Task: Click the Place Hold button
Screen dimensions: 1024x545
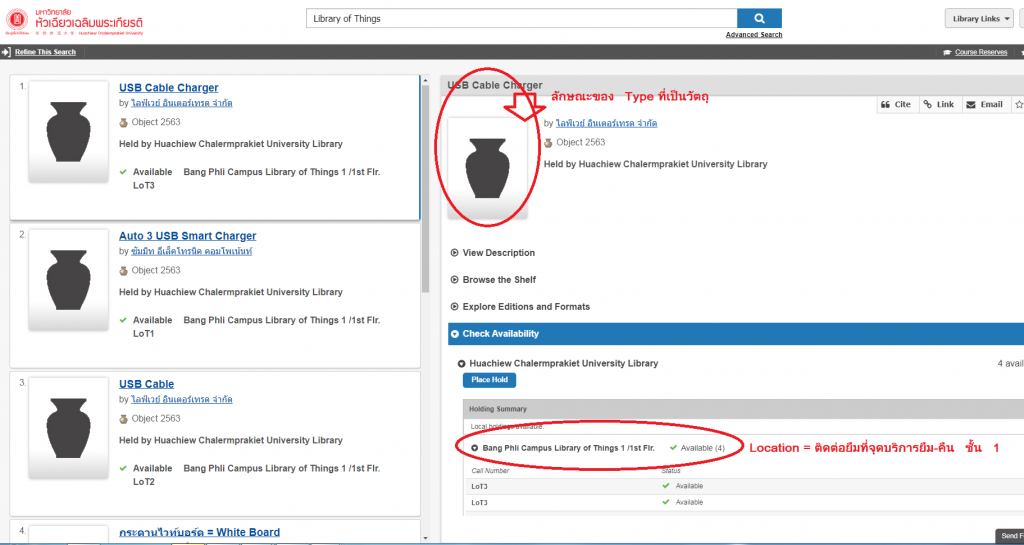Action: [489, 380]
